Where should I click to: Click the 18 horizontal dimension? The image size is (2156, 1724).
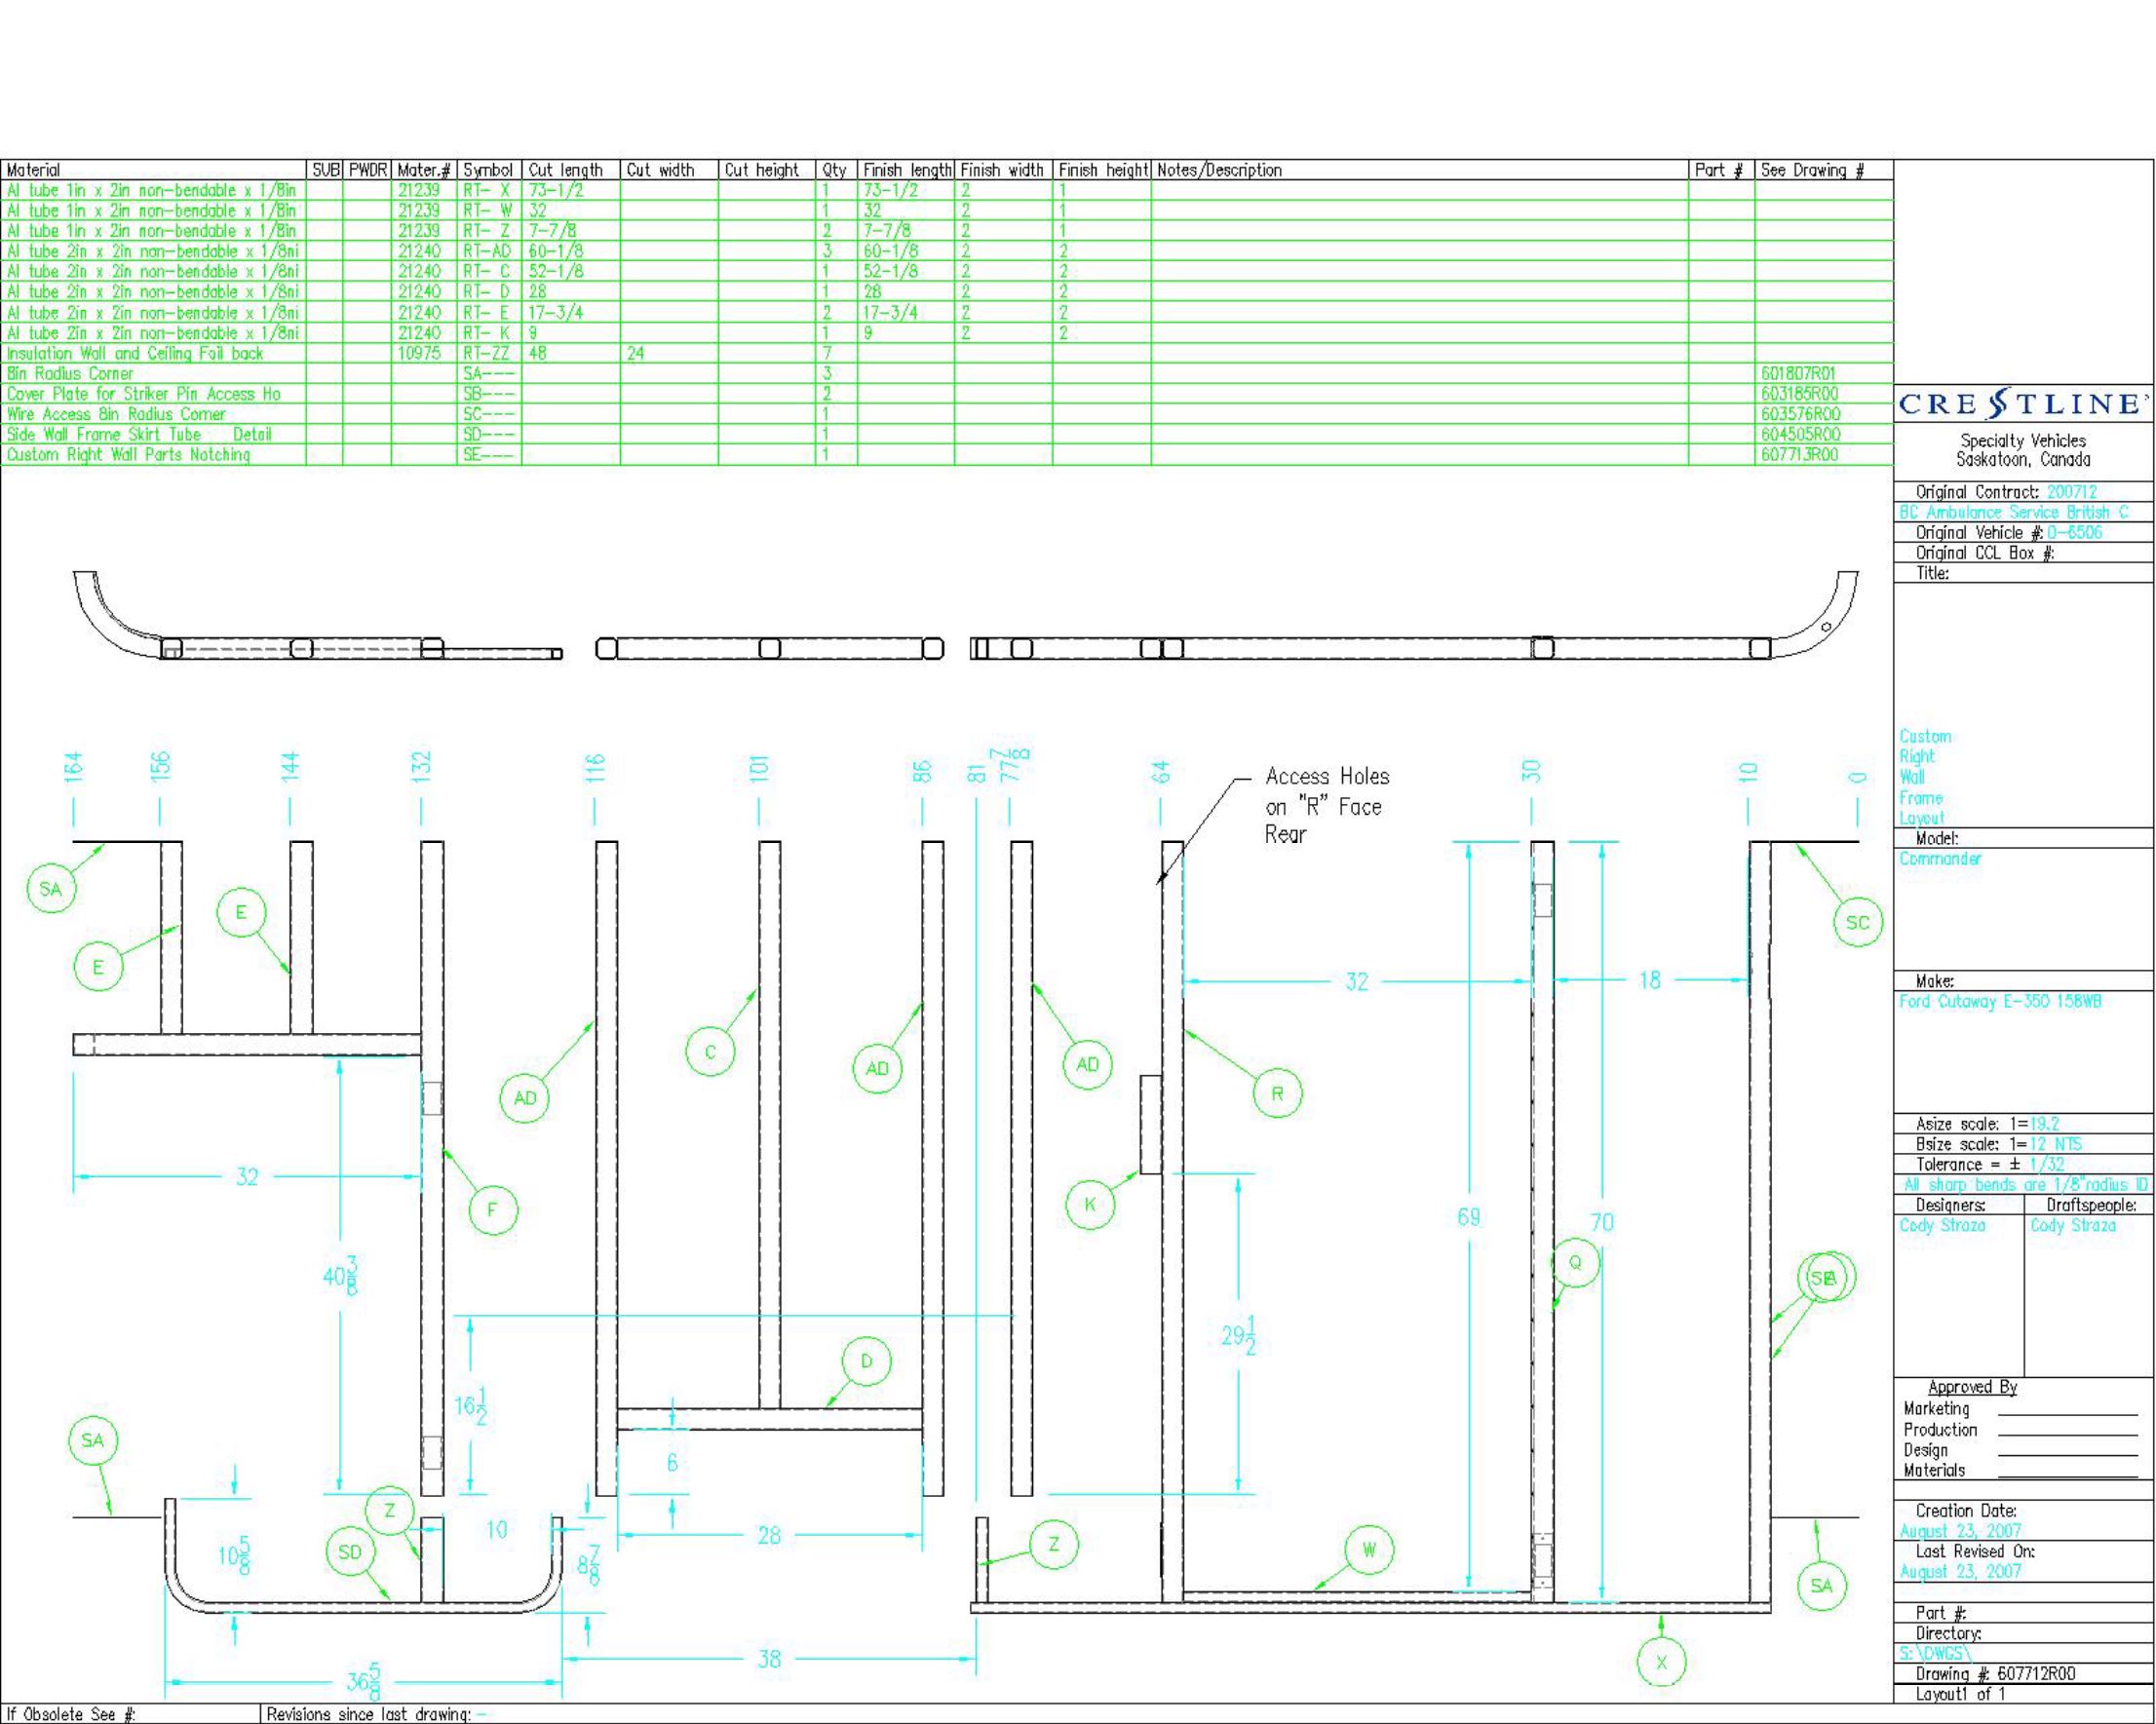(x=1650, y=981)
